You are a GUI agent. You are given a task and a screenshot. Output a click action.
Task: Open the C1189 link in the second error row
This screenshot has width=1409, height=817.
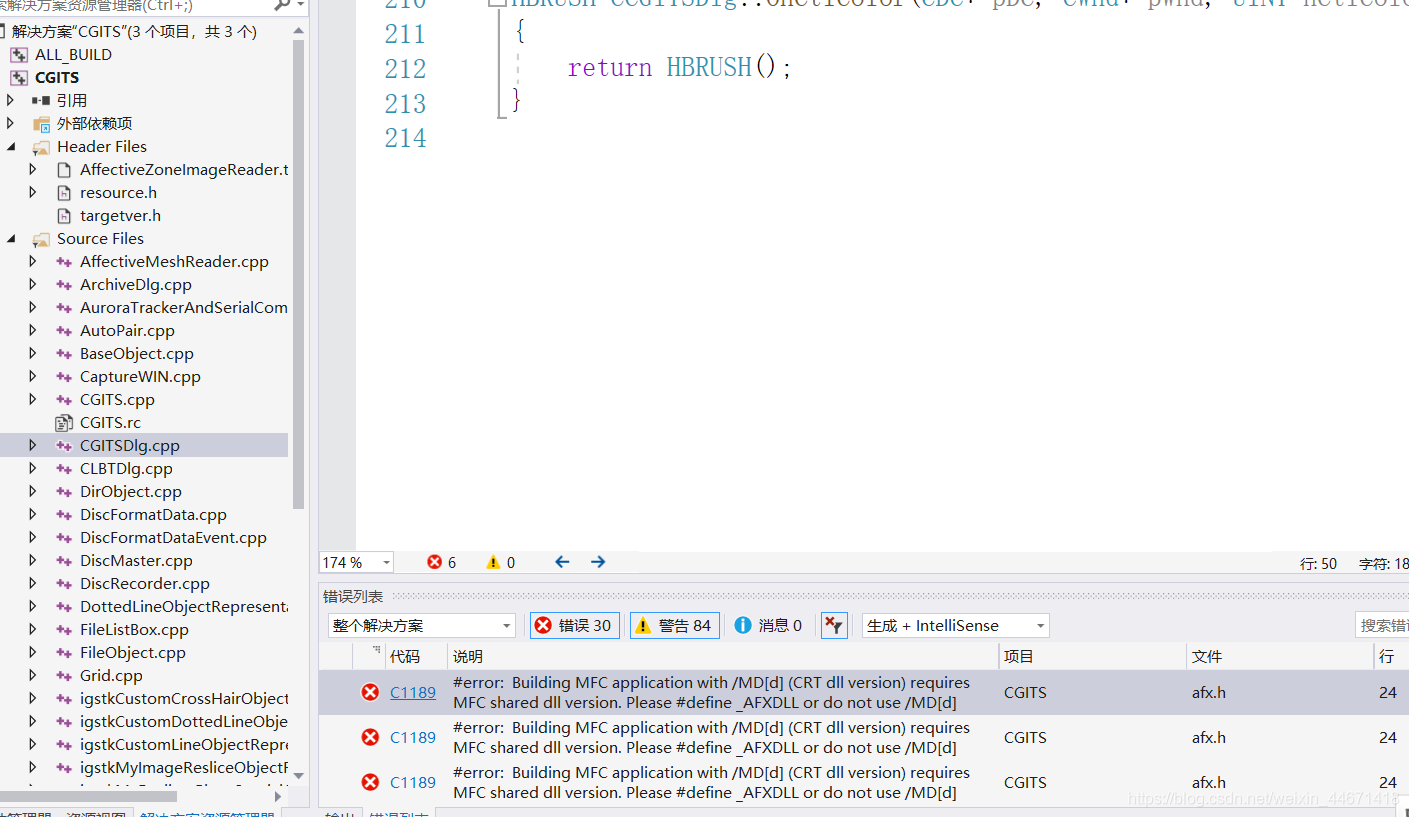413,737
